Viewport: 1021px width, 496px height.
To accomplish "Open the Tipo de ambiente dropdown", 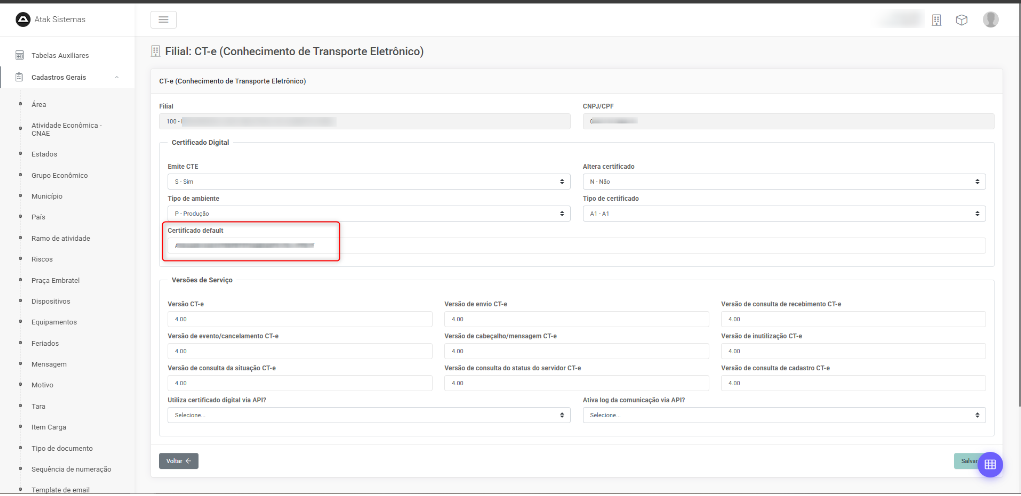I will pyautogui.click(x=369, y=214).
